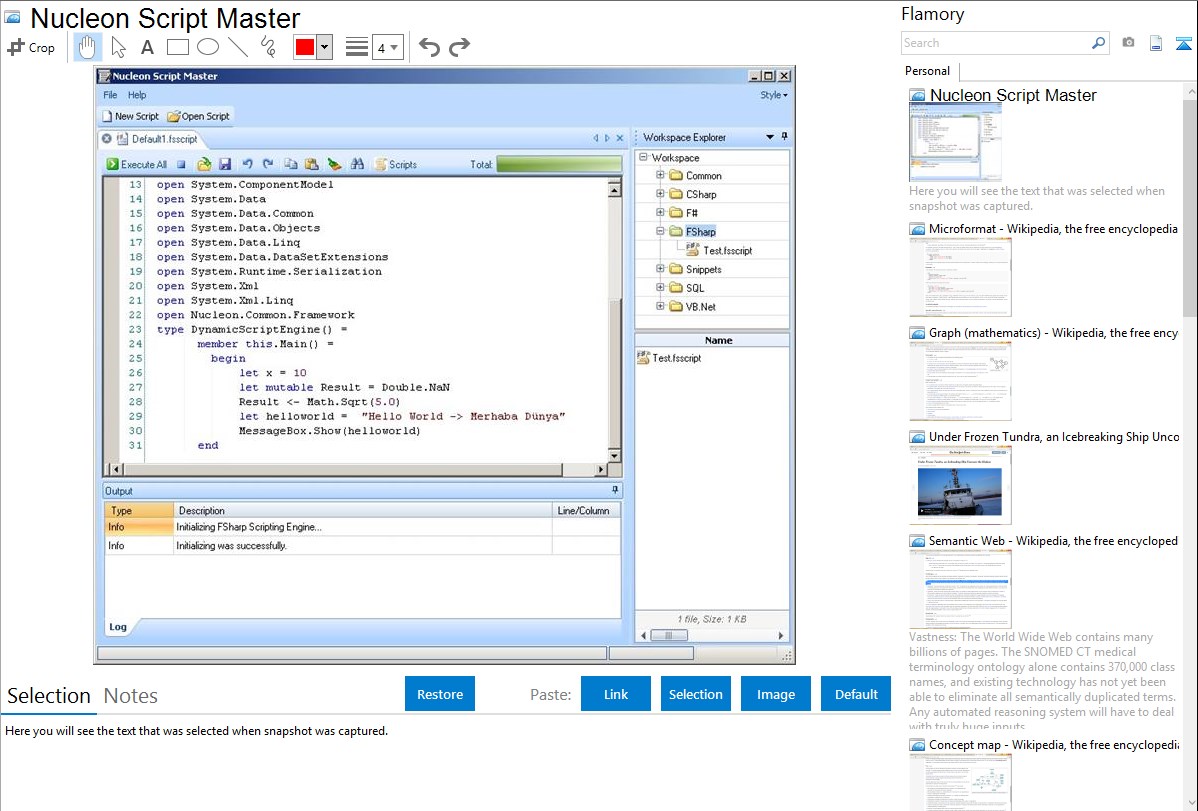Click the search magnifier icon
The image size is (1198, 811).
click(x=1099, y=43)
